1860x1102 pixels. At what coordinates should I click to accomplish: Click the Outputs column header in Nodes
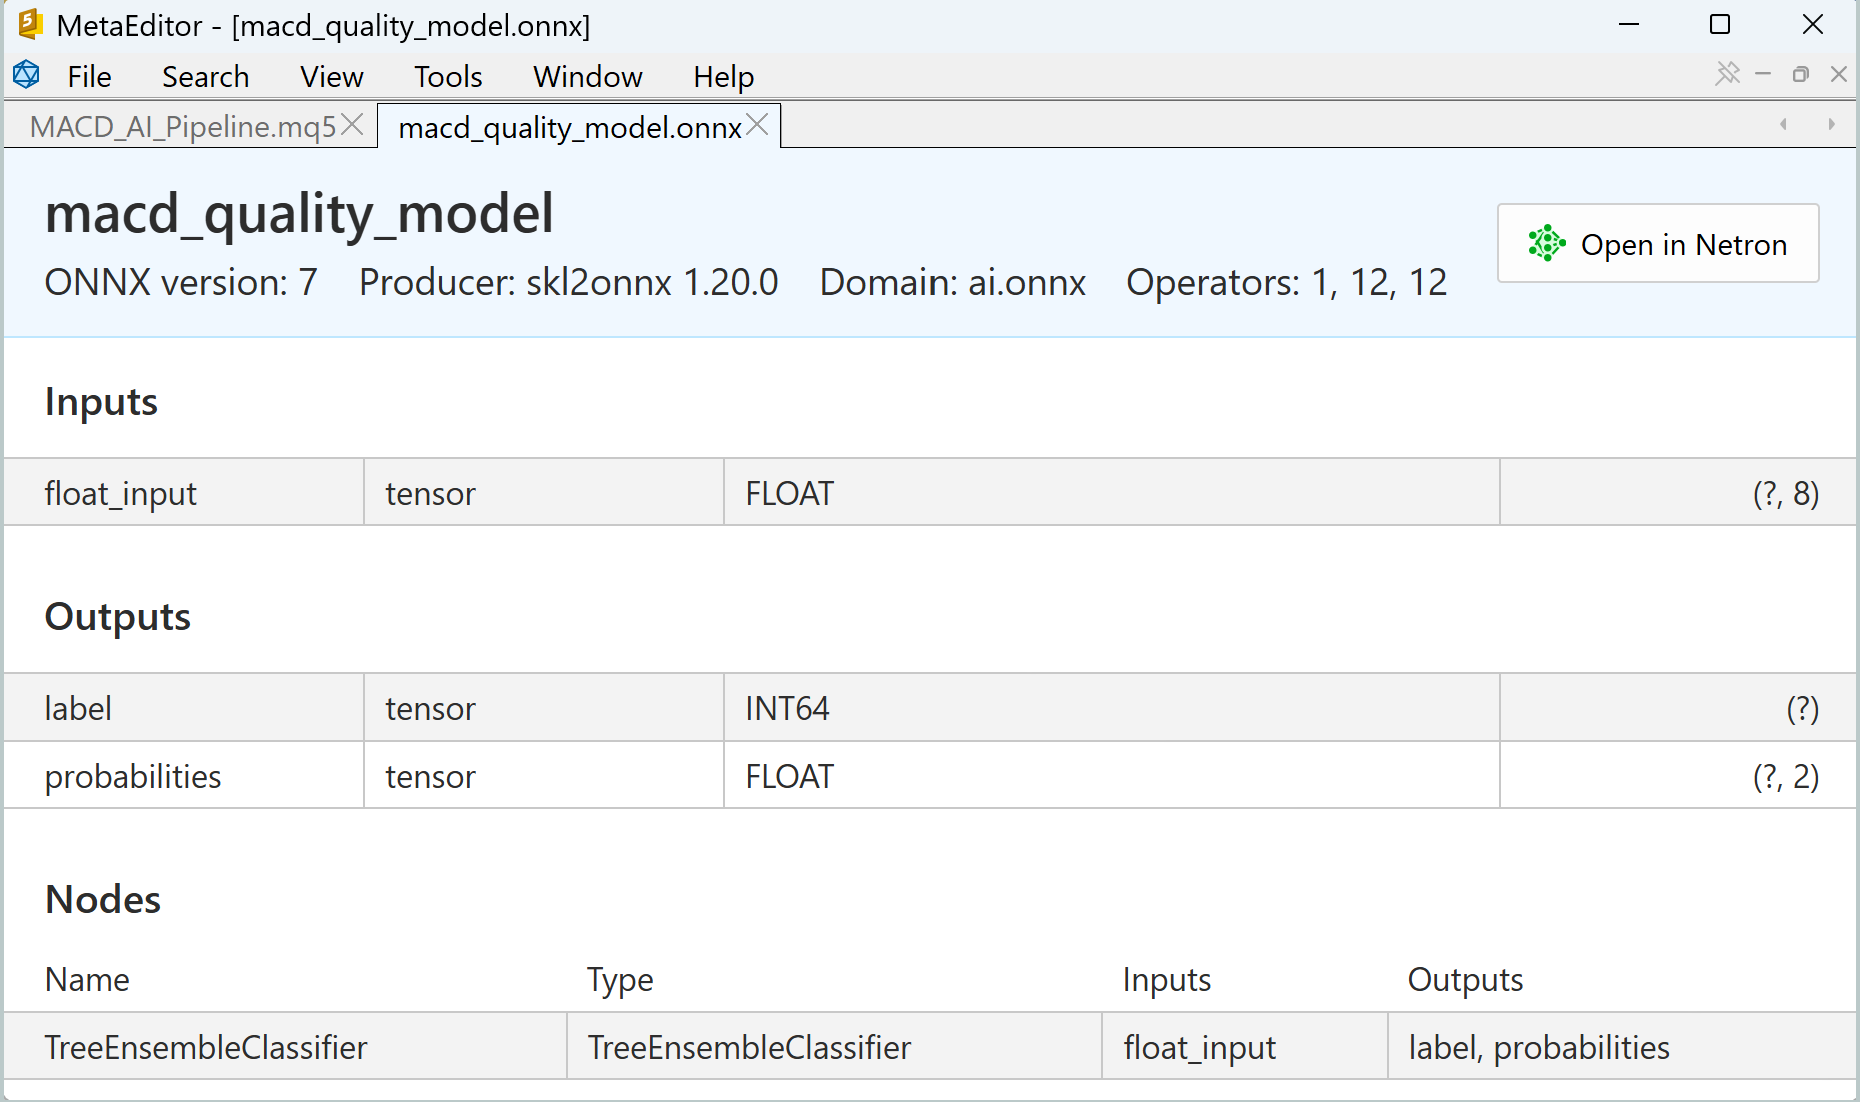click(x=1465, y=979)
